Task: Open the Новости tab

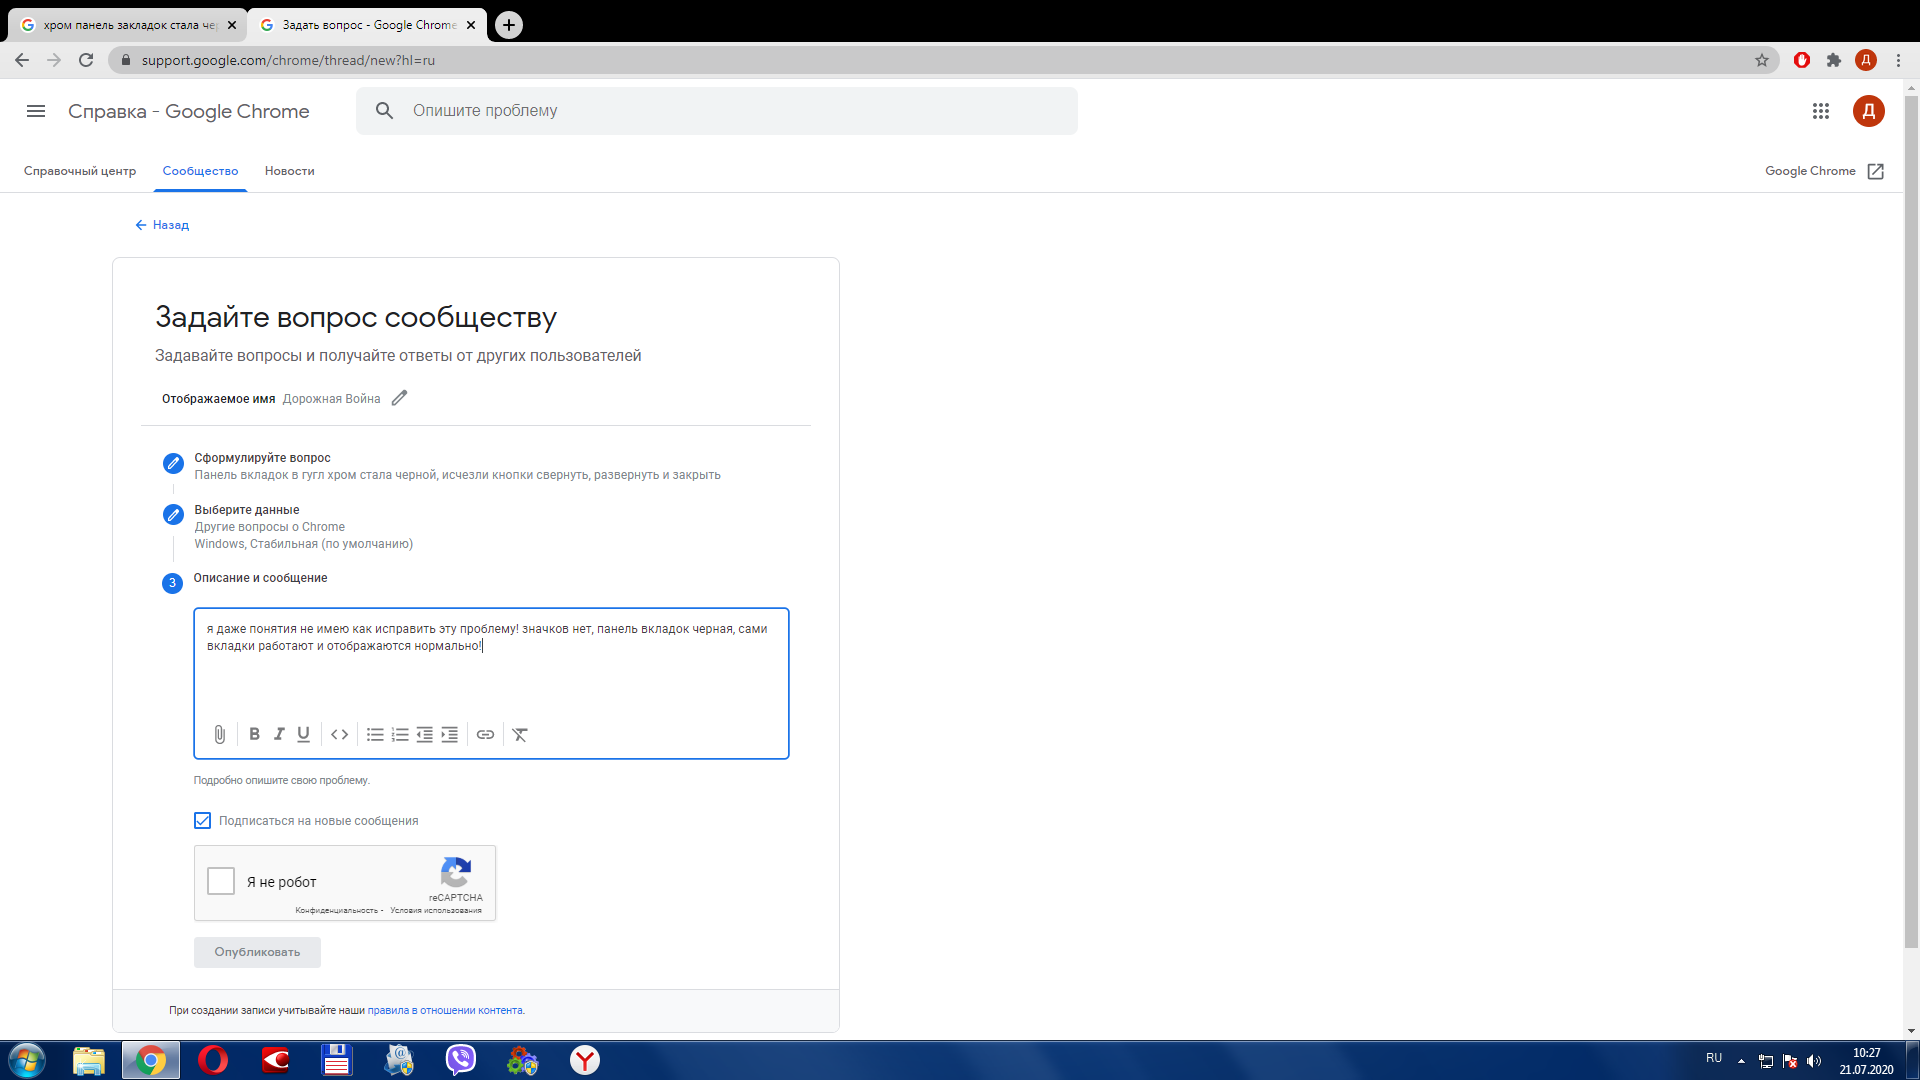Action: coord(287,169)
